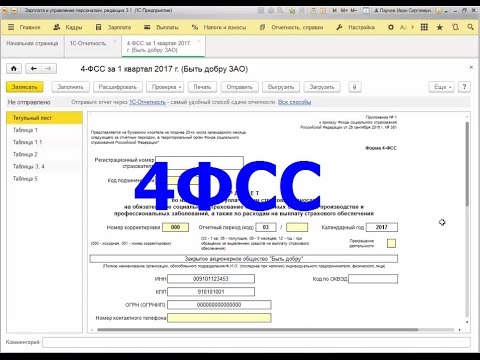
Task: Click the M- memory button
Action: (x=354, y=11)
